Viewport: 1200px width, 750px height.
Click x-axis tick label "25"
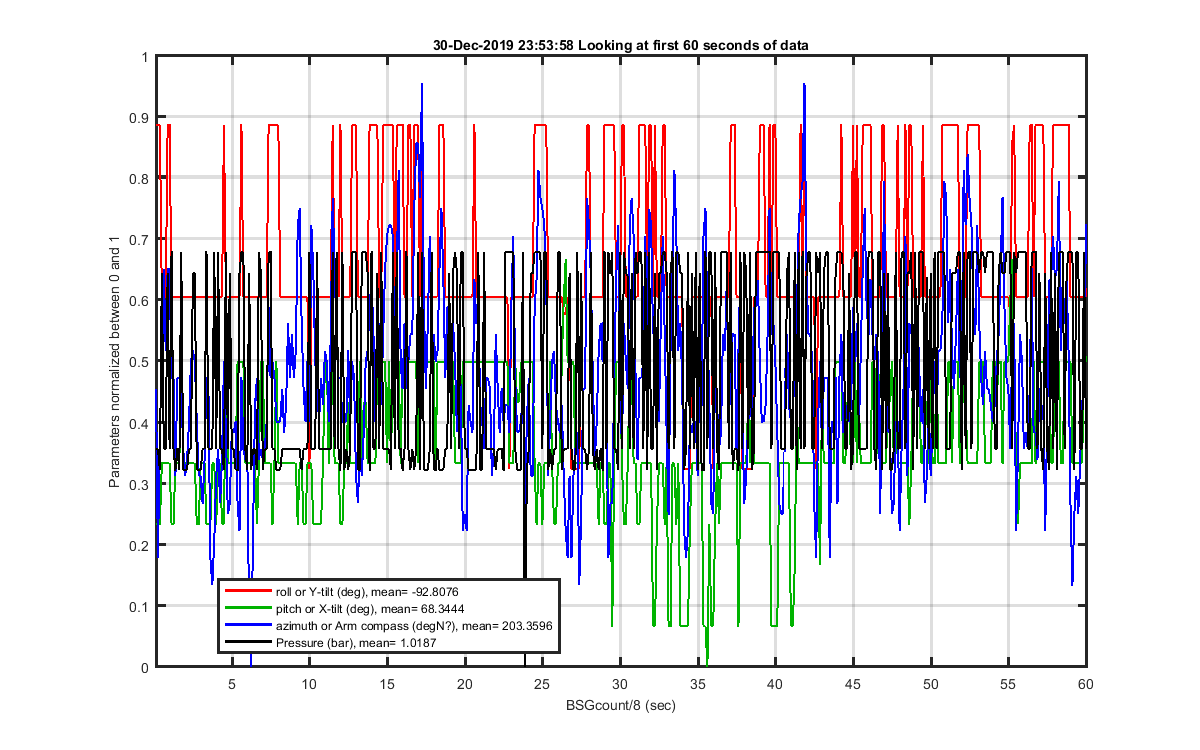tap(542, 684)
